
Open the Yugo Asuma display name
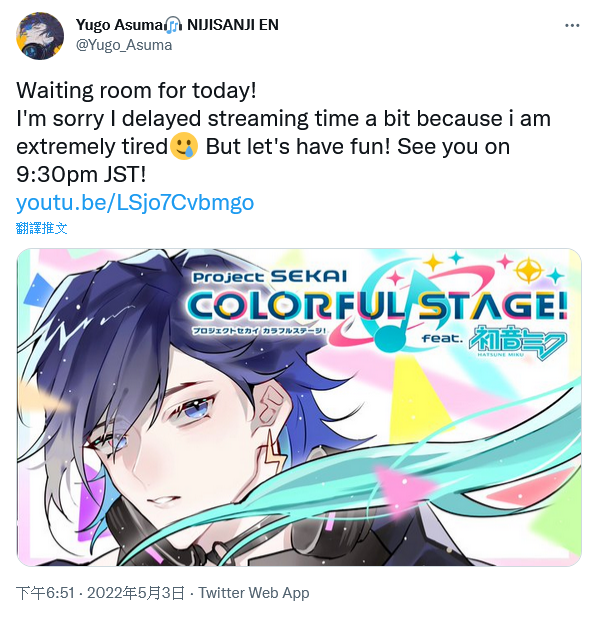tap(120, 24)
